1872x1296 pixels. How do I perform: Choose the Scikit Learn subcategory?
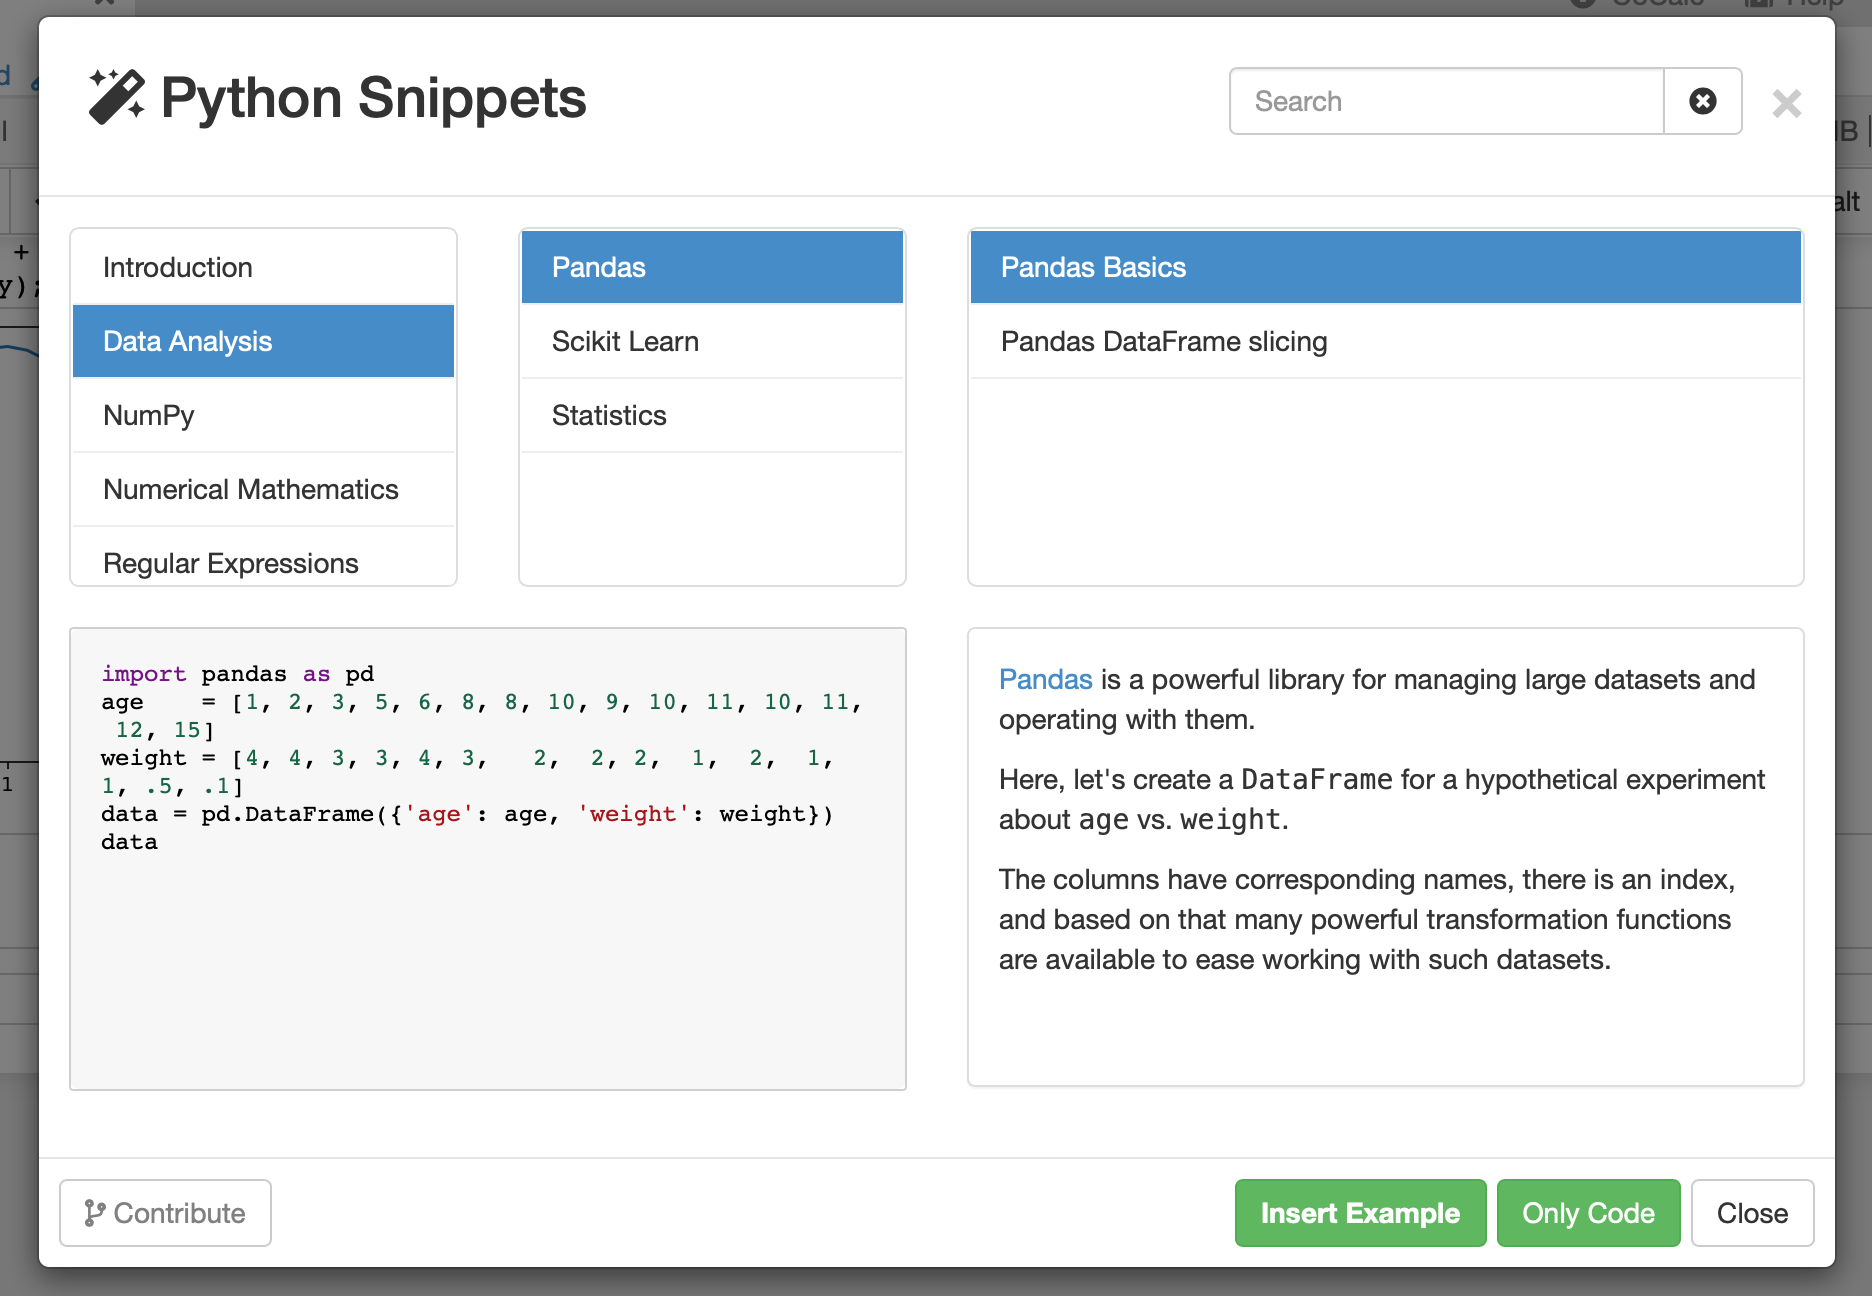click(712, 341)
